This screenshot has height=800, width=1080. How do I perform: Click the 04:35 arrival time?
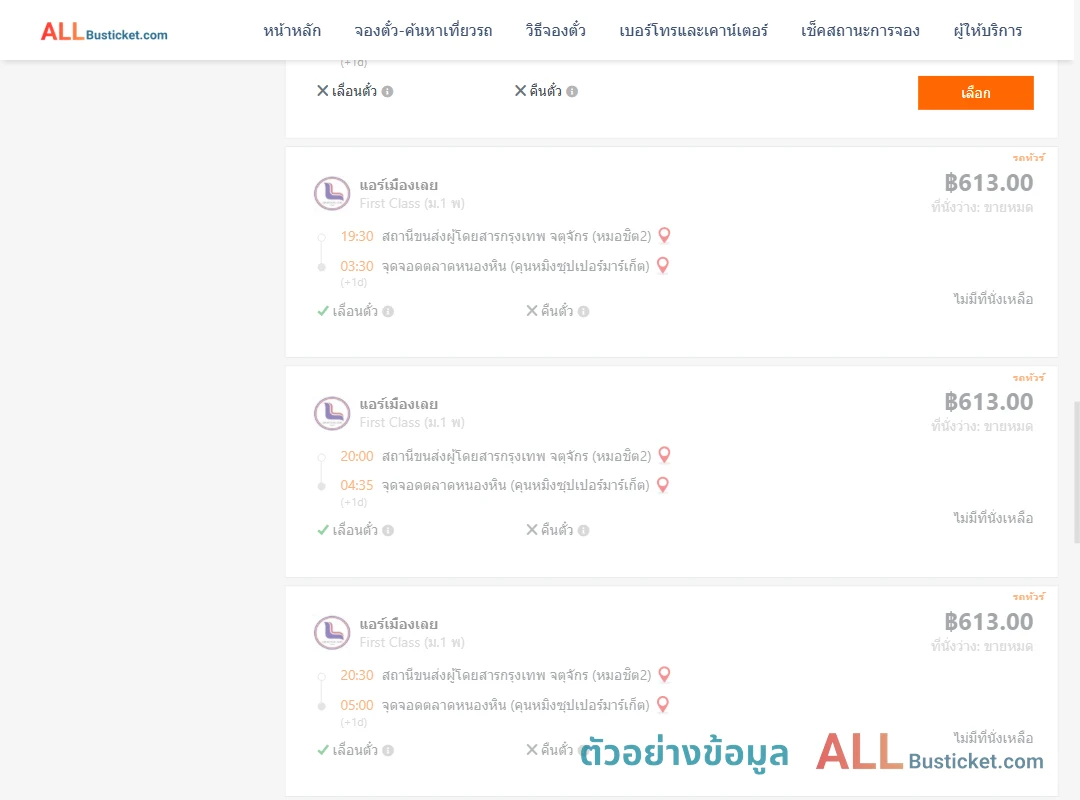tap(357, 485)
